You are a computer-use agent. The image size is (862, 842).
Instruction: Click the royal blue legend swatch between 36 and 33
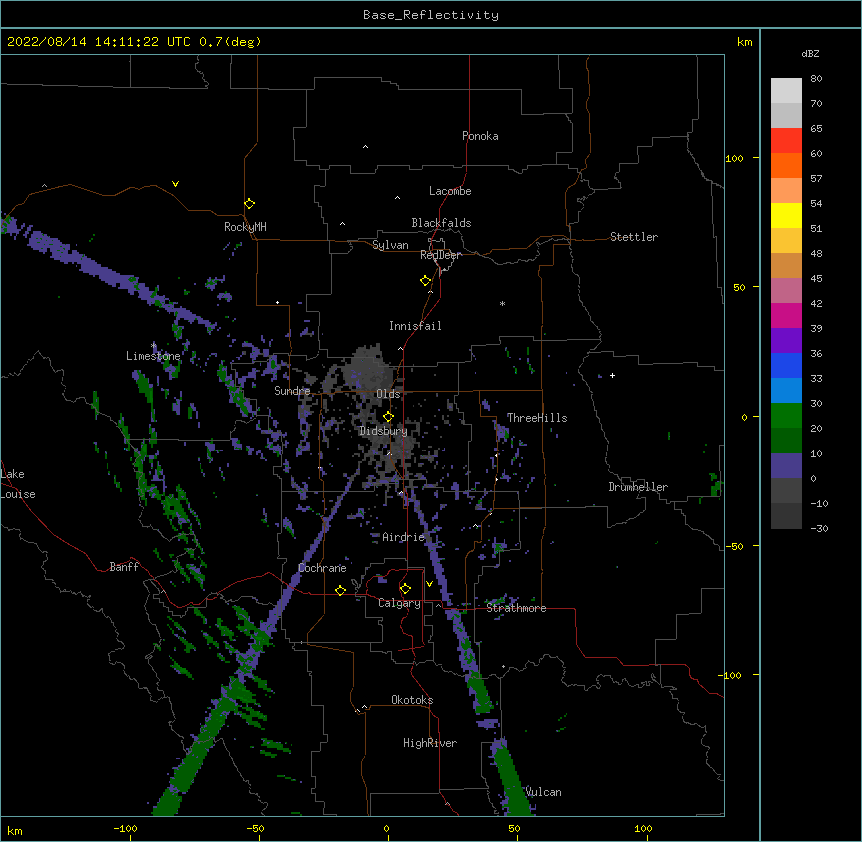pos(786,365)
